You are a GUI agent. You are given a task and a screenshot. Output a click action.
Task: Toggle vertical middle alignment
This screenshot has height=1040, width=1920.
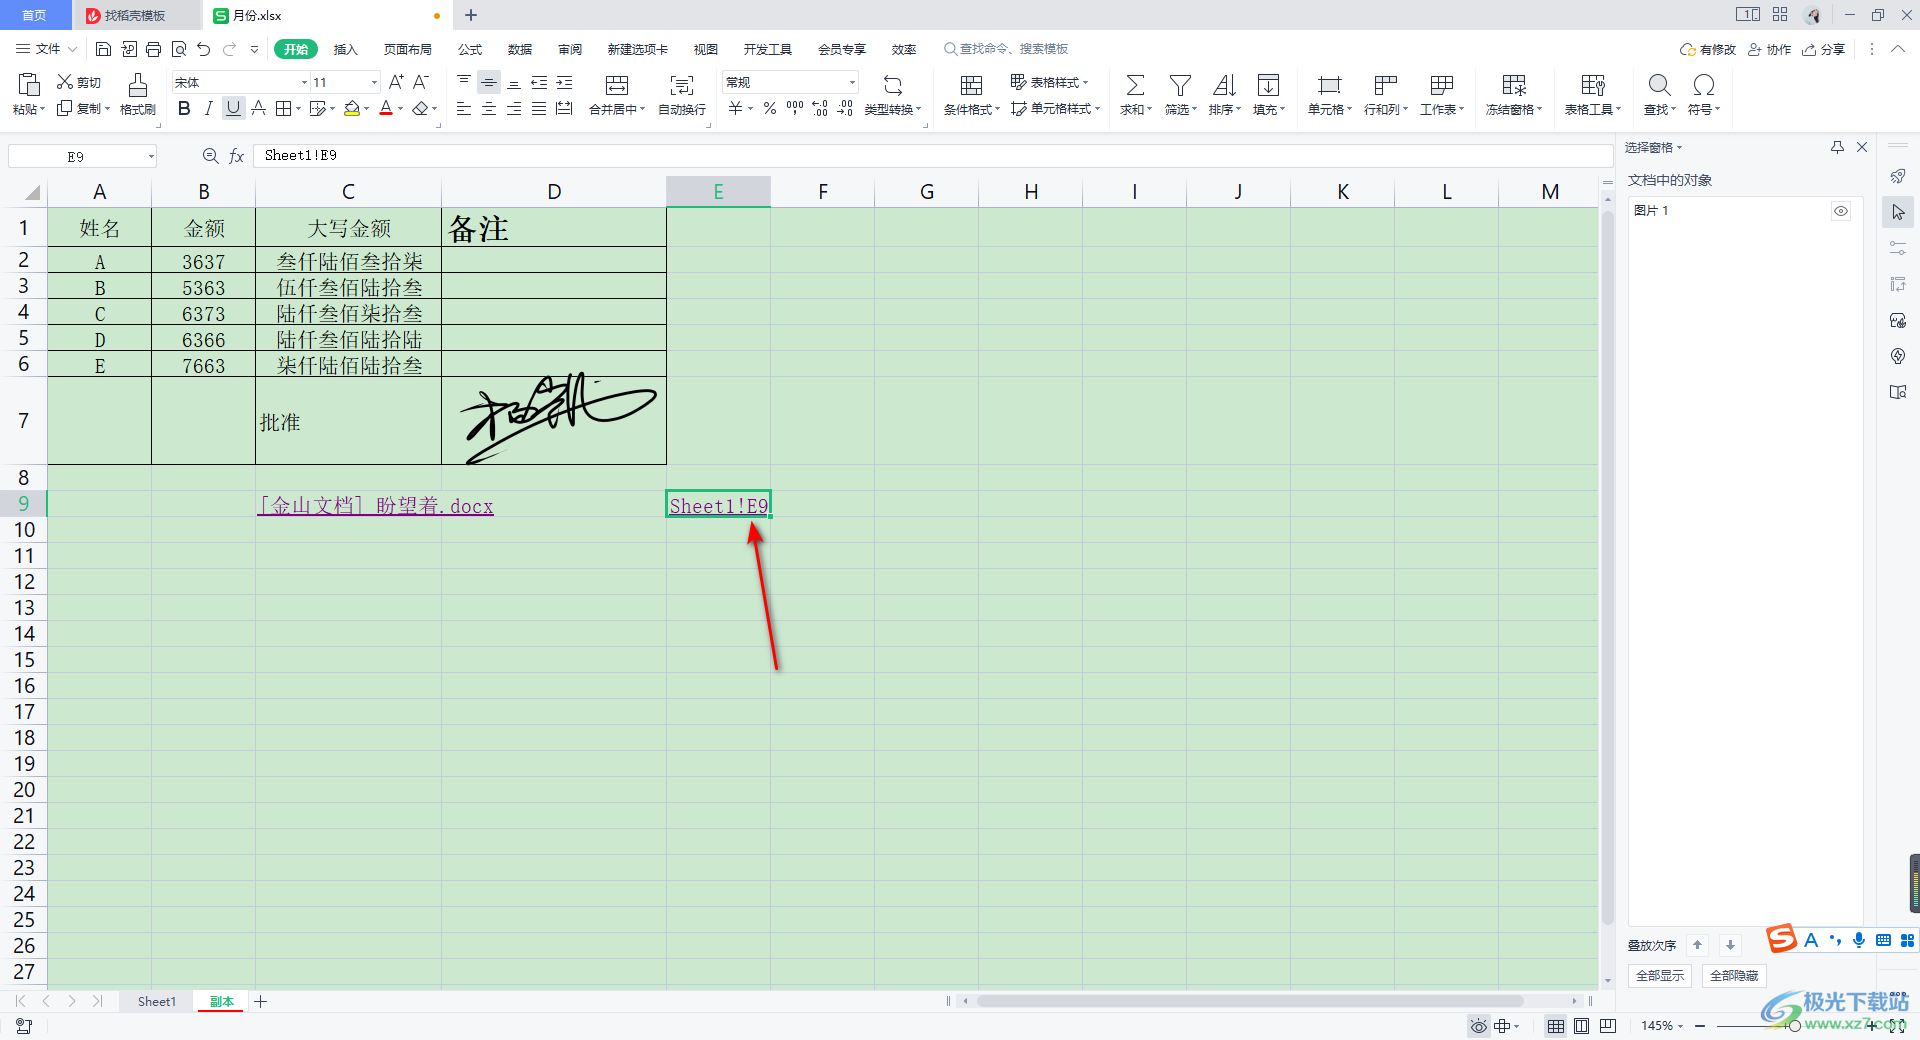point(489,82)
